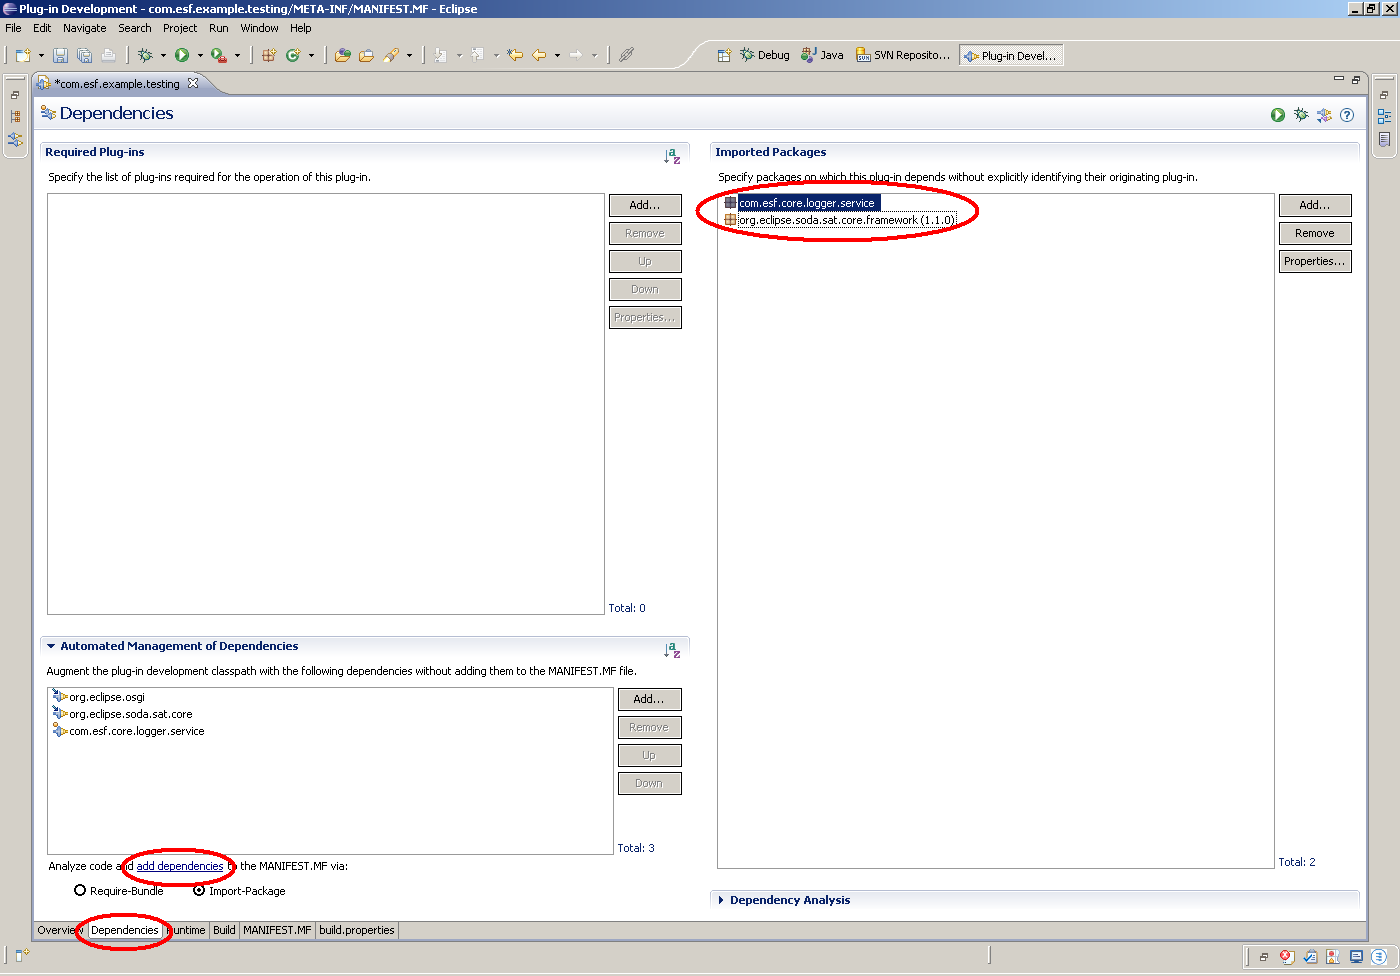Image resolution: width=1400 pixels, height=976 pixels.
Task: Switch to the Build tab
Action: coord(224,930)
